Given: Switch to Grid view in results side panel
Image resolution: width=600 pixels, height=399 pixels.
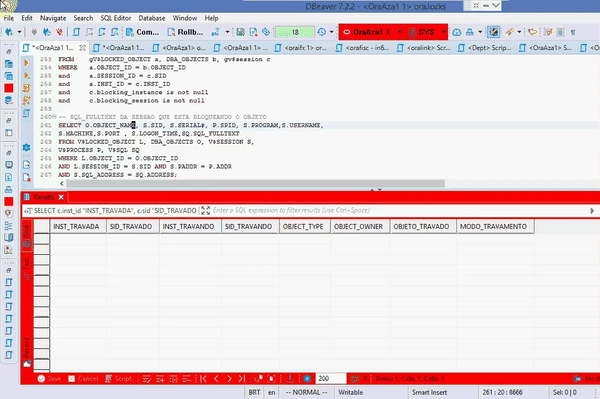Looking at the screenshot, I should (x=26, y=236).
